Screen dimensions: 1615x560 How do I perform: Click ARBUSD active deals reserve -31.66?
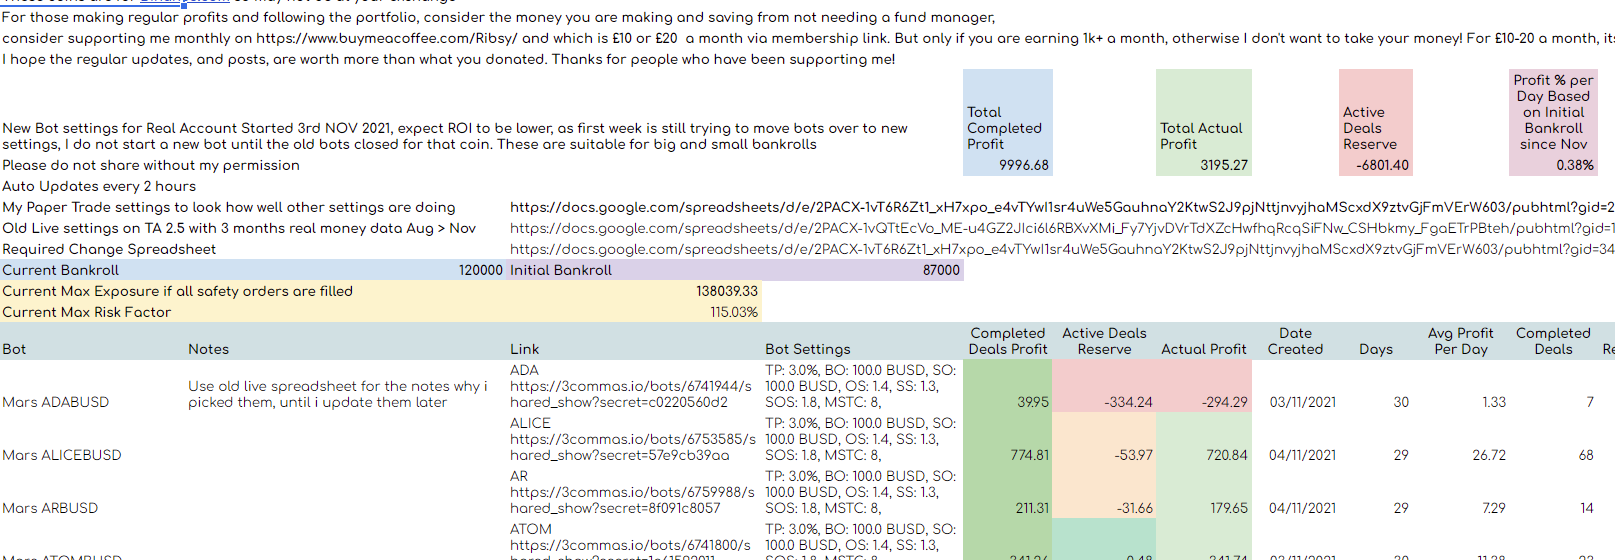(x=1134, y=508)
